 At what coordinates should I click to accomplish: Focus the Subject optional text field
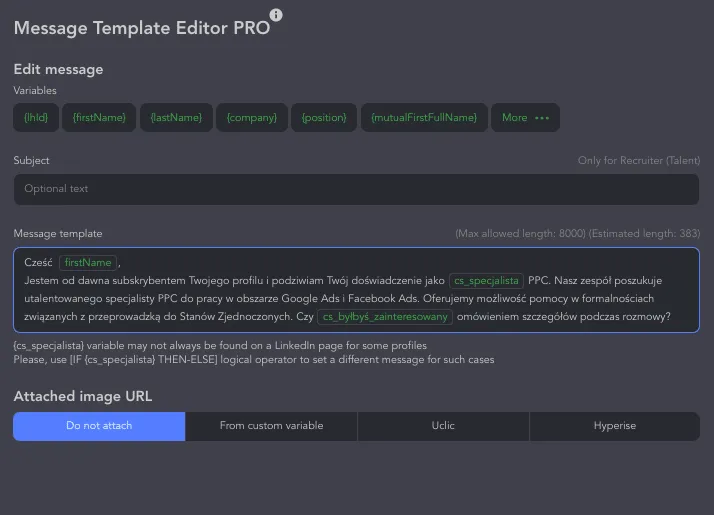[x=356, y=189]
